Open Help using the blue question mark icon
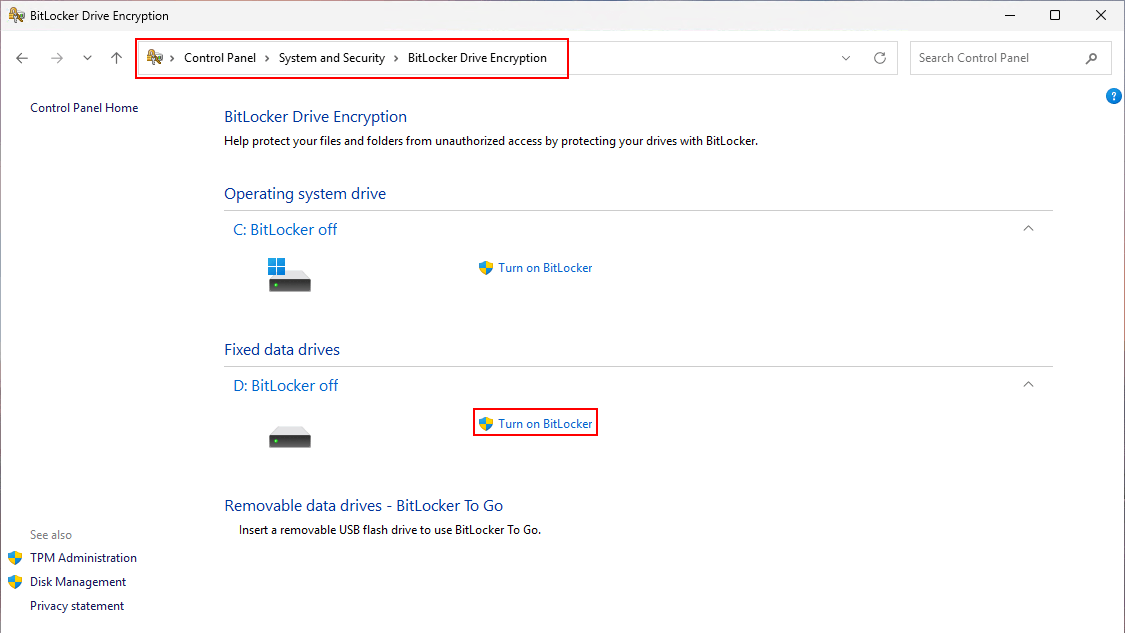1125x633 pixels. tap(1114, 95)
